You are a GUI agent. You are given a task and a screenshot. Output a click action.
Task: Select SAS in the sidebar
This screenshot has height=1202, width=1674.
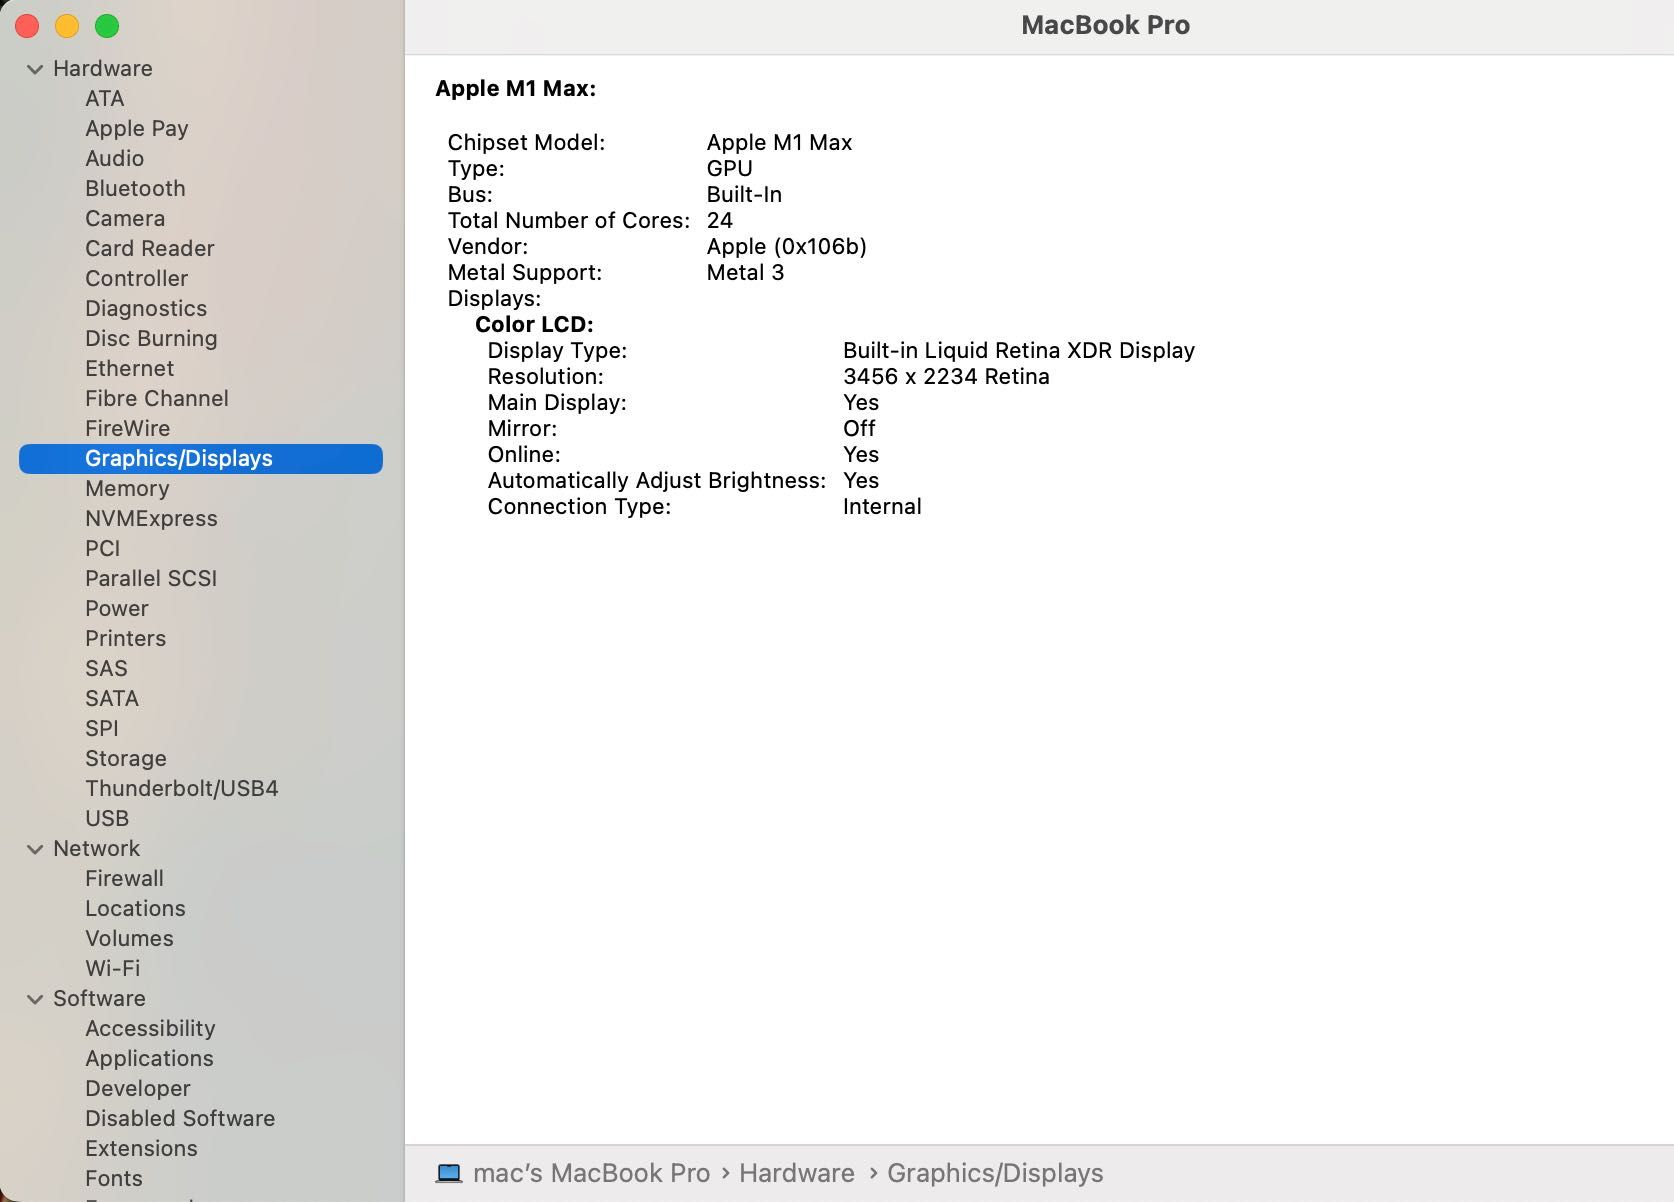(107, 668)
